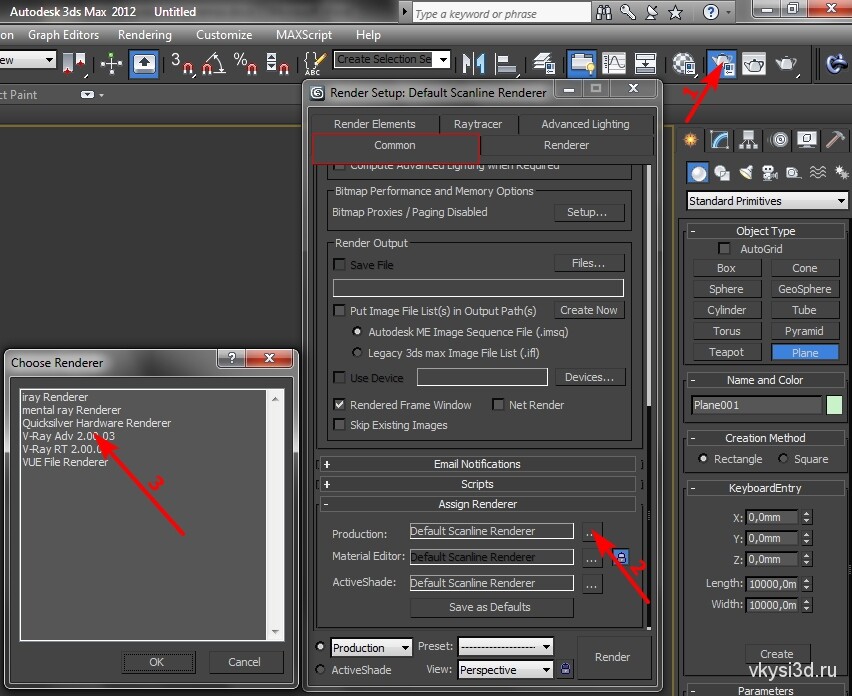Open the Graph Editors menu

pyautogui.click(x=64, y=35)
